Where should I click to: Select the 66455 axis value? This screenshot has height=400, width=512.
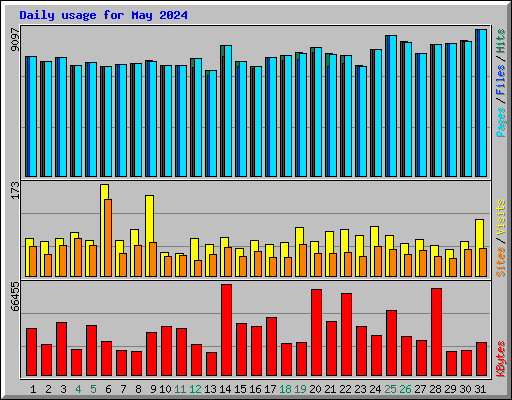coord(15,296)
